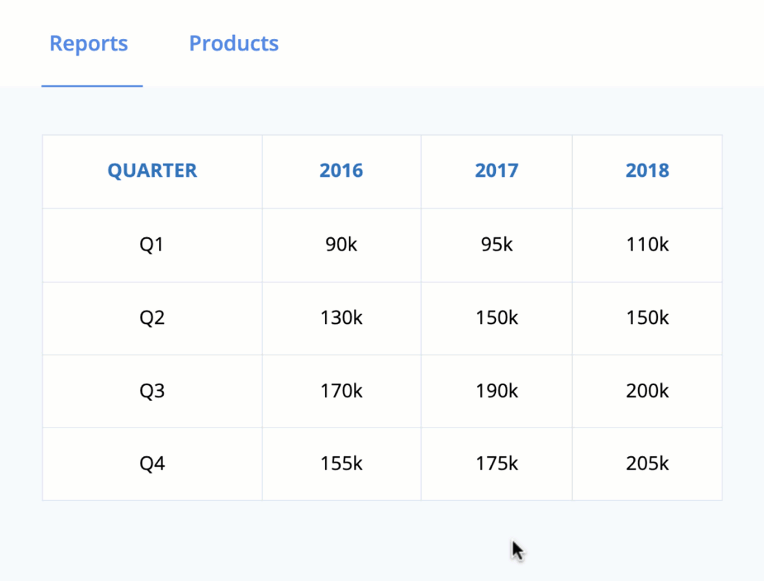Select the Q2 row label
This screenshot has height=581, width=764.
(x=152, y=318)
